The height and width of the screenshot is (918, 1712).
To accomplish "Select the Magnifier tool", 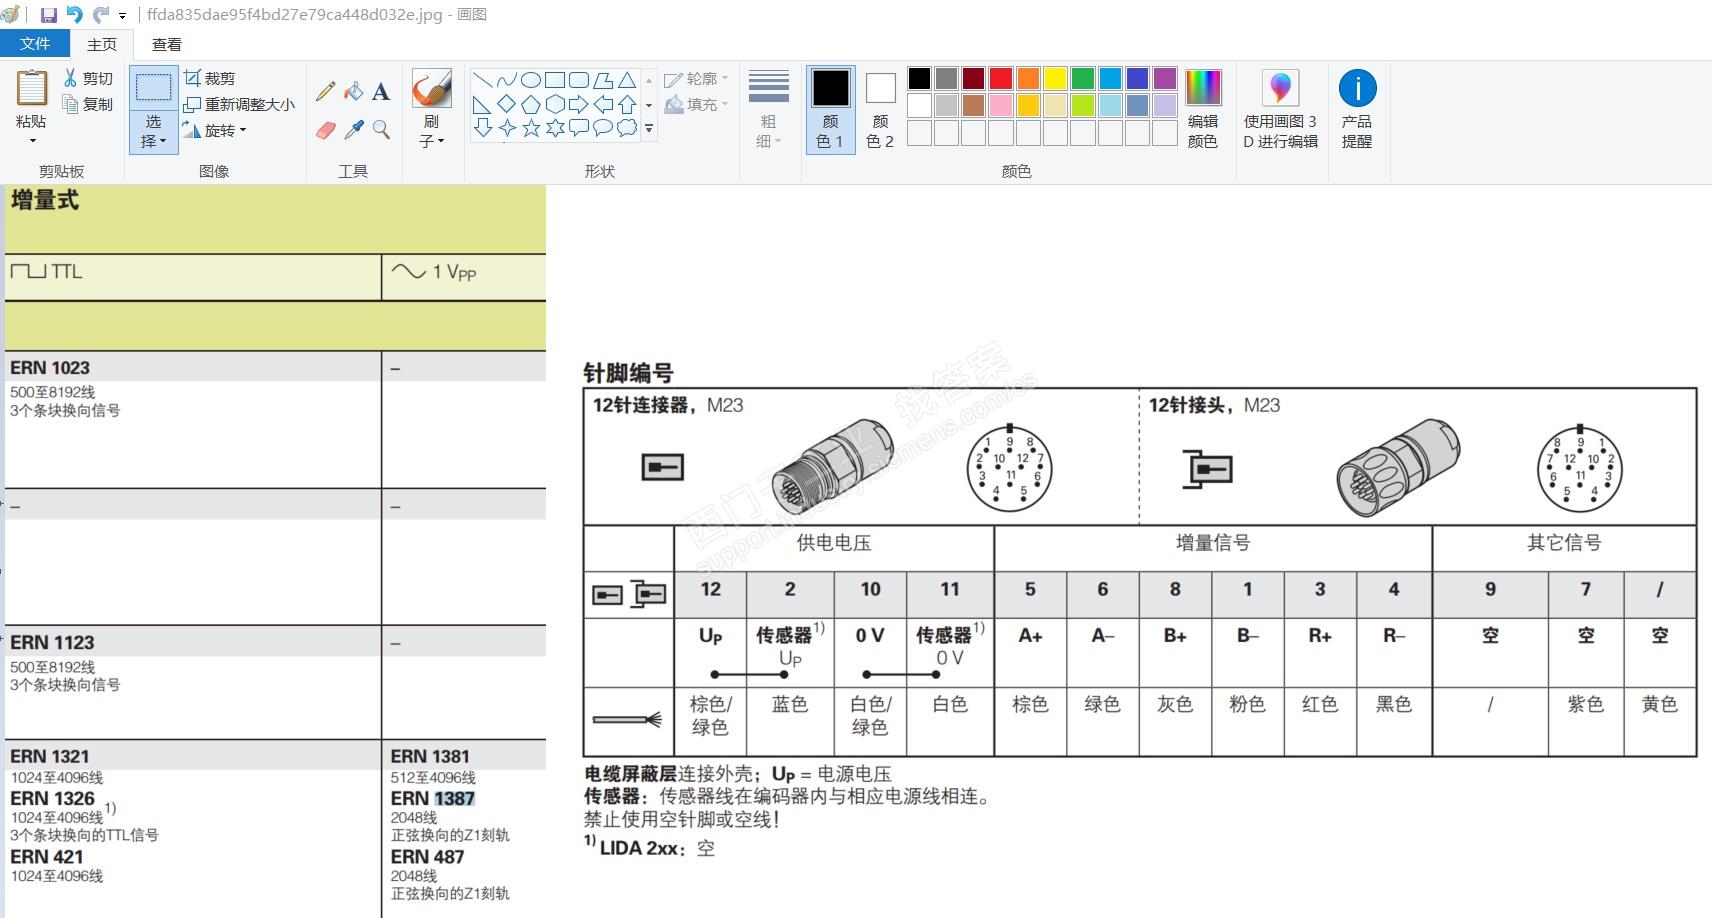I will tap(381, 130).
